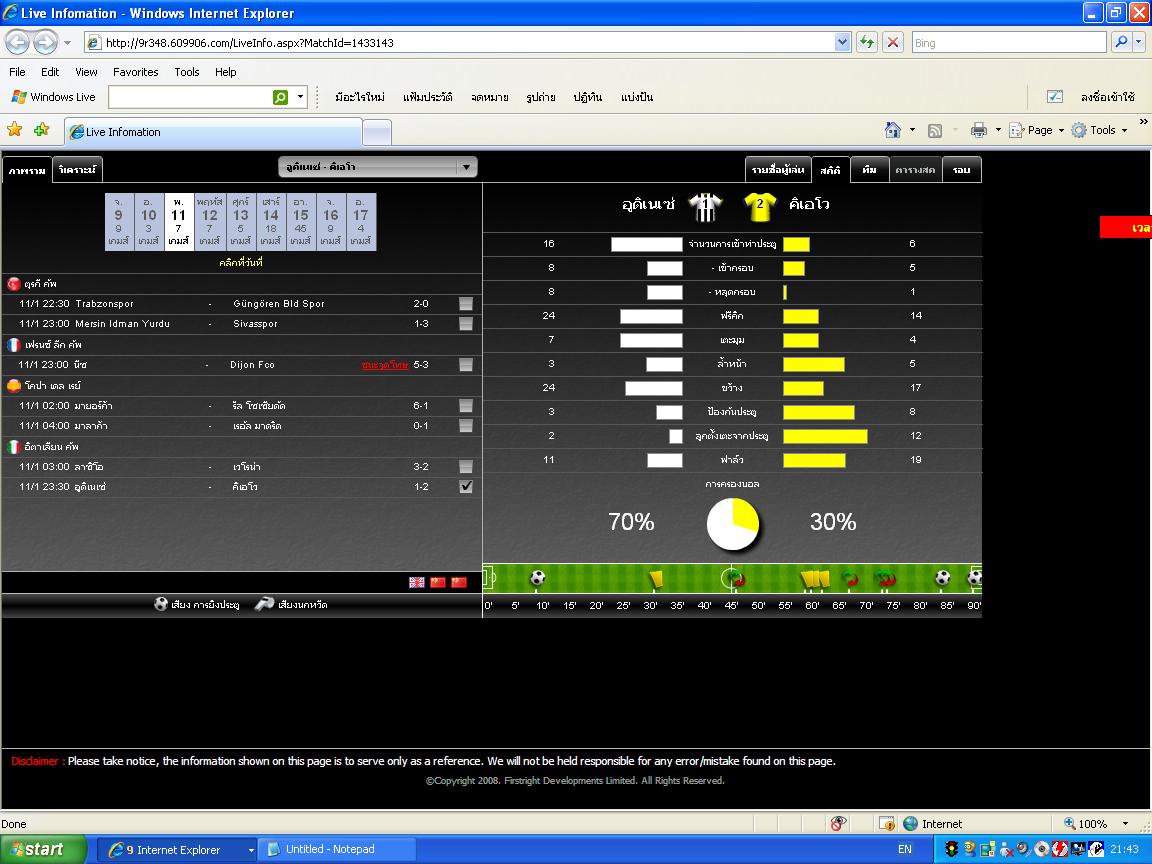Open the Tools dropdown in the command bar
The image size is (1152, 864).
(x=1101, y=130)
